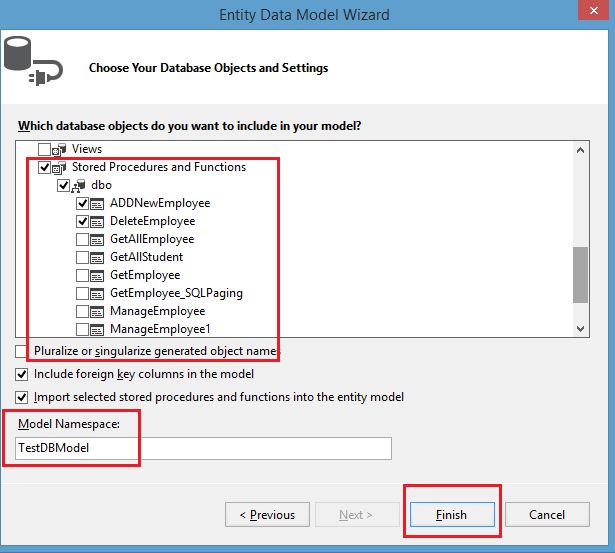Check the GetEmployee_SQLPaging checkbox

[x=82, y=293]
